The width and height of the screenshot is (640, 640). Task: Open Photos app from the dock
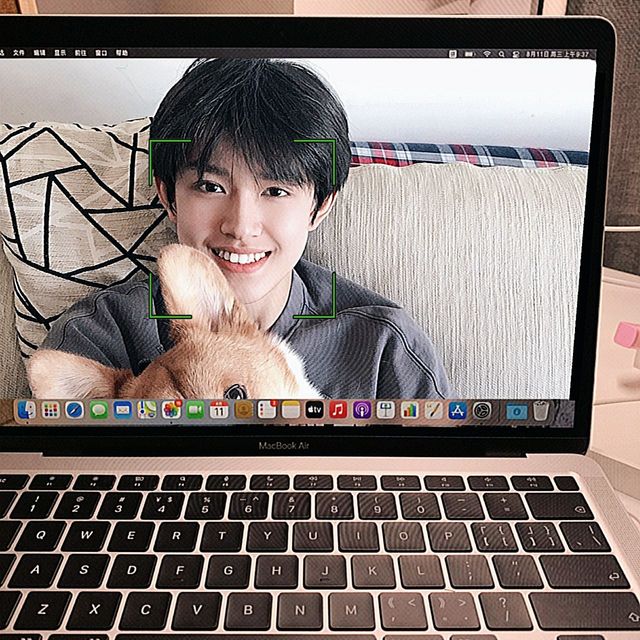(x=171, y=410)
